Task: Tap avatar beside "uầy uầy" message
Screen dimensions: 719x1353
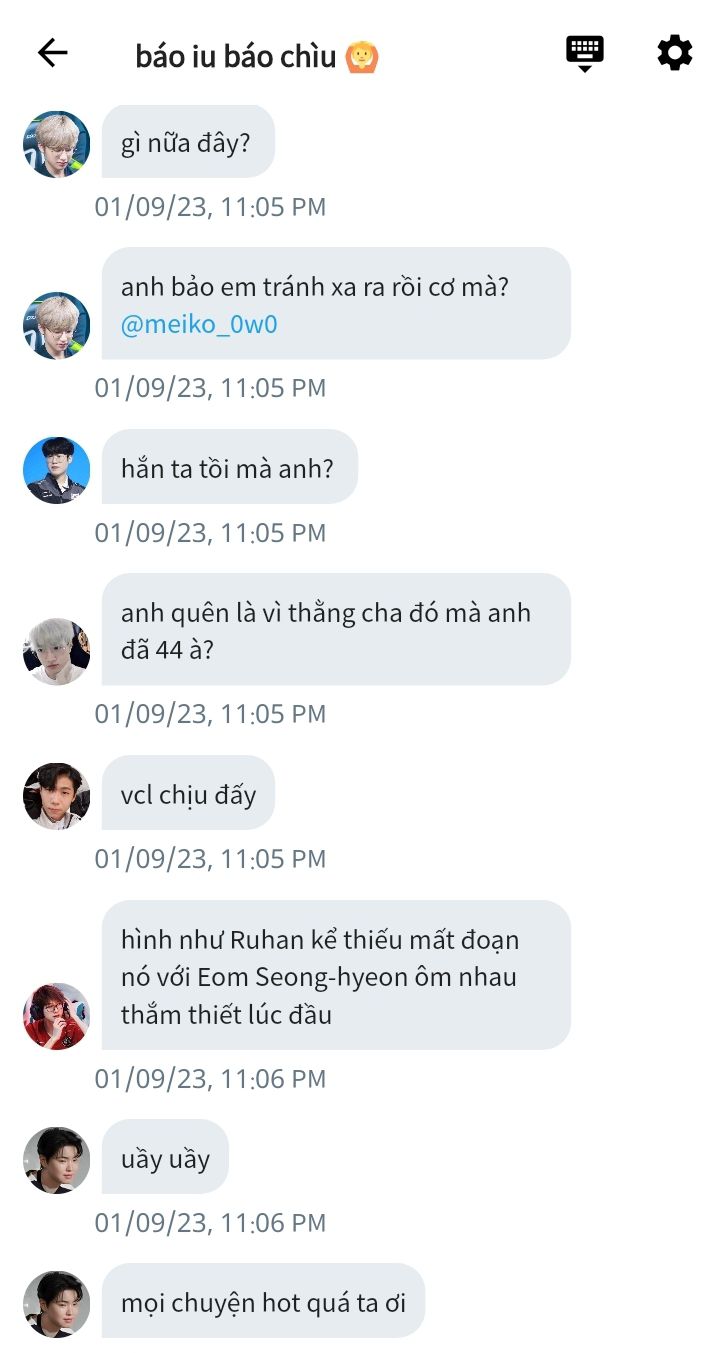Action: [57, 1160]
